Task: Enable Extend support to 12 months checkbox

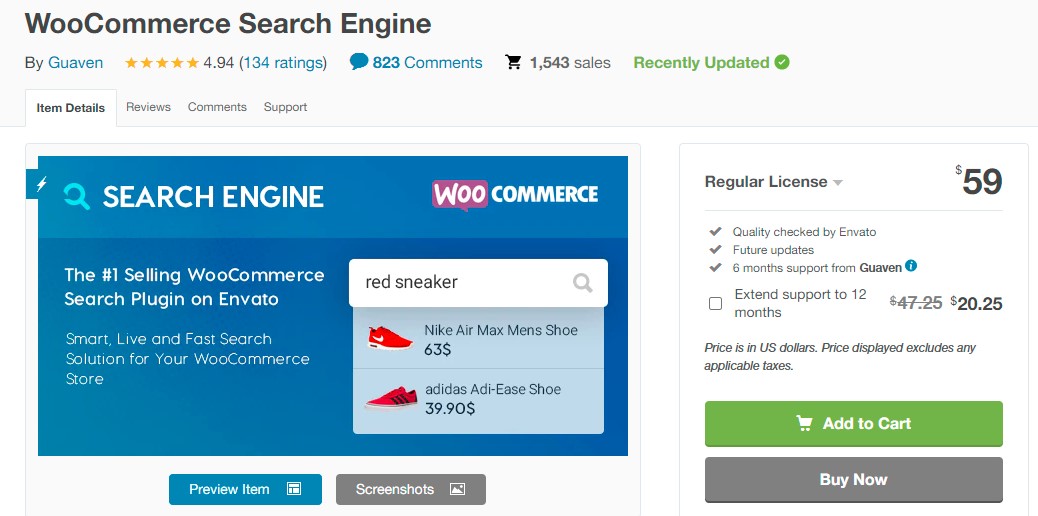Action: click(x=715, y=303)
